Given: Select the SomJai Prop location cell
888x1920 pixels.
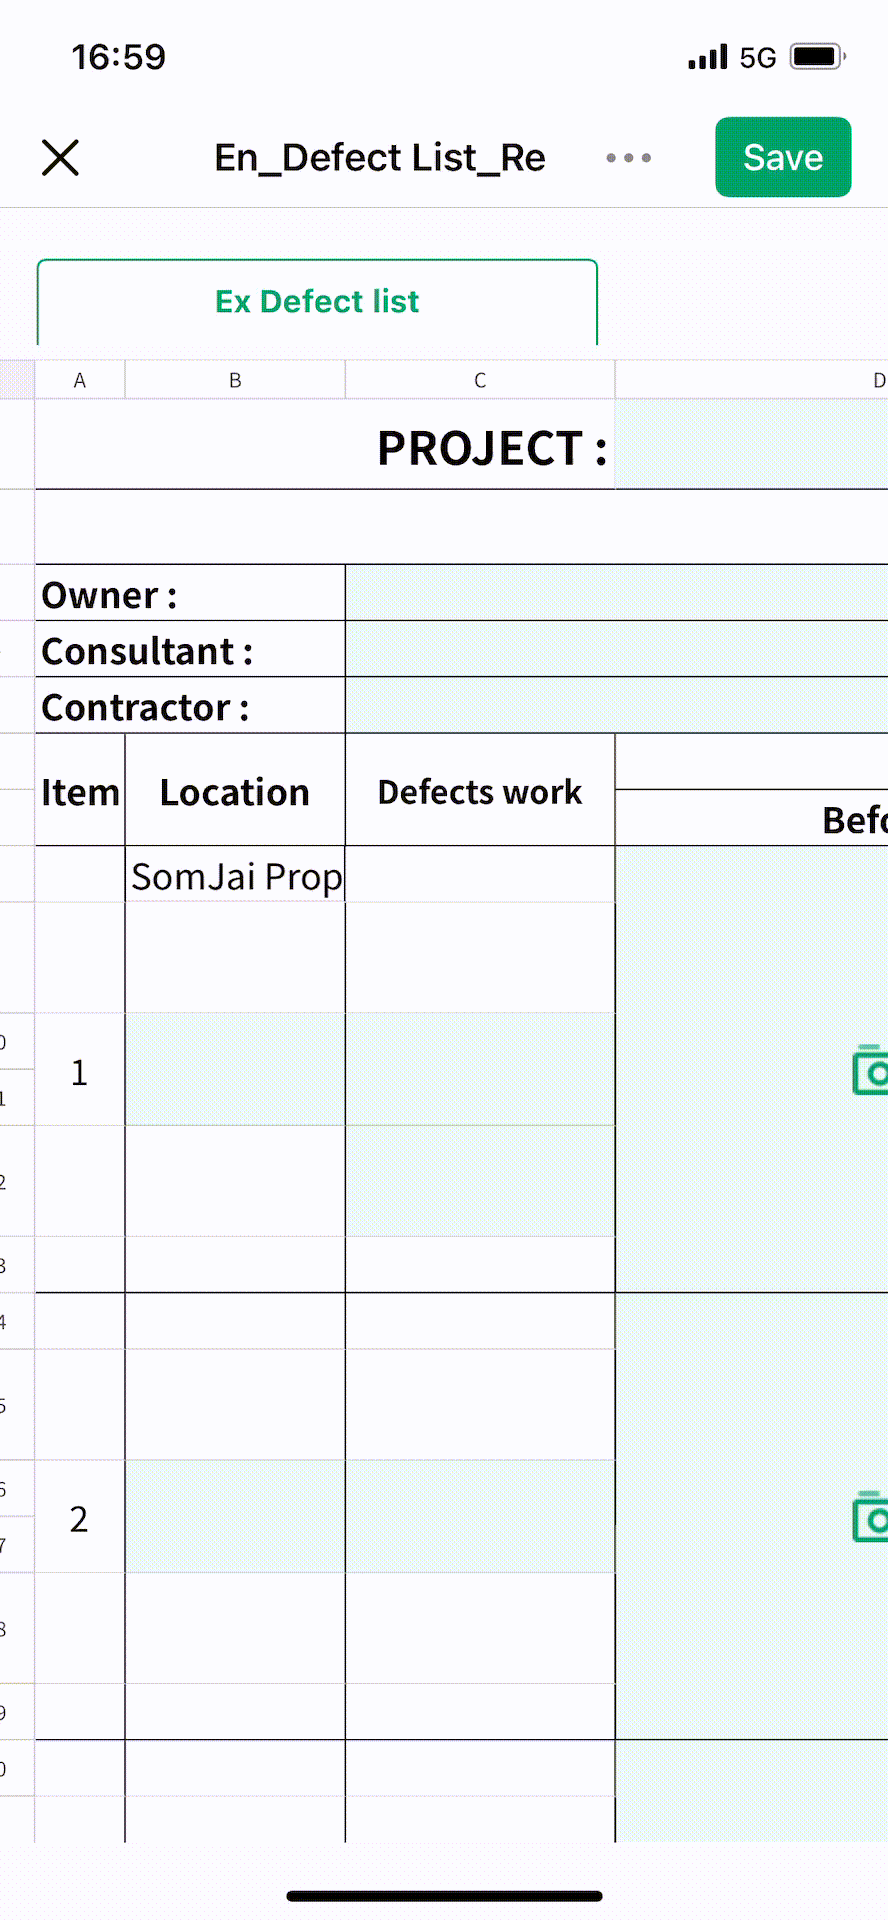Looking at the screenshot, I should pos(236,876).
